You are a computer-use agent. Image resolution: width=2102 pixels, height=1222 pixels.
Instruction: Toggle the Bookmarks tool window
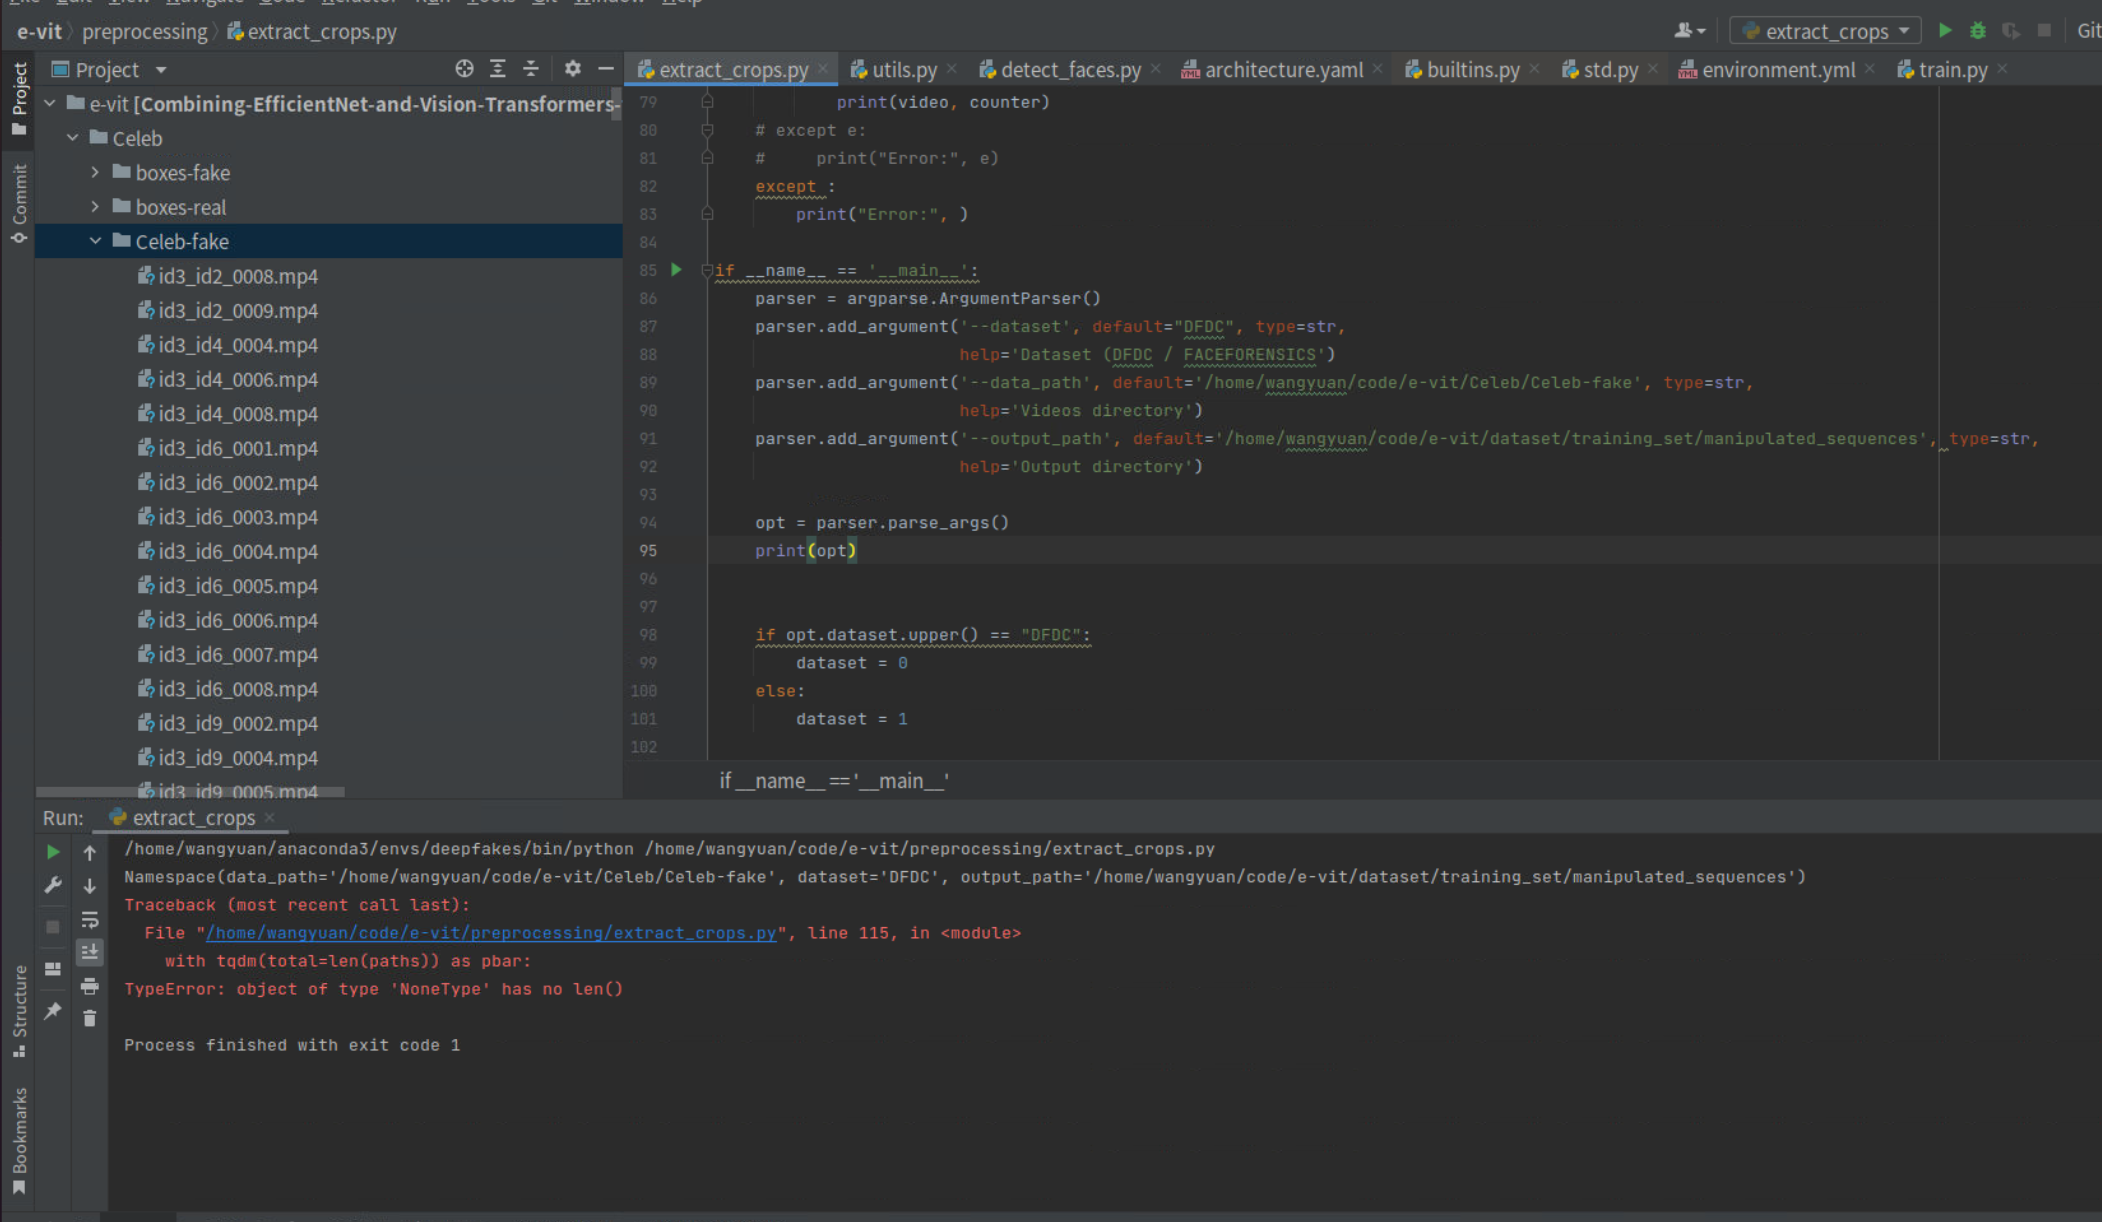18,1141
